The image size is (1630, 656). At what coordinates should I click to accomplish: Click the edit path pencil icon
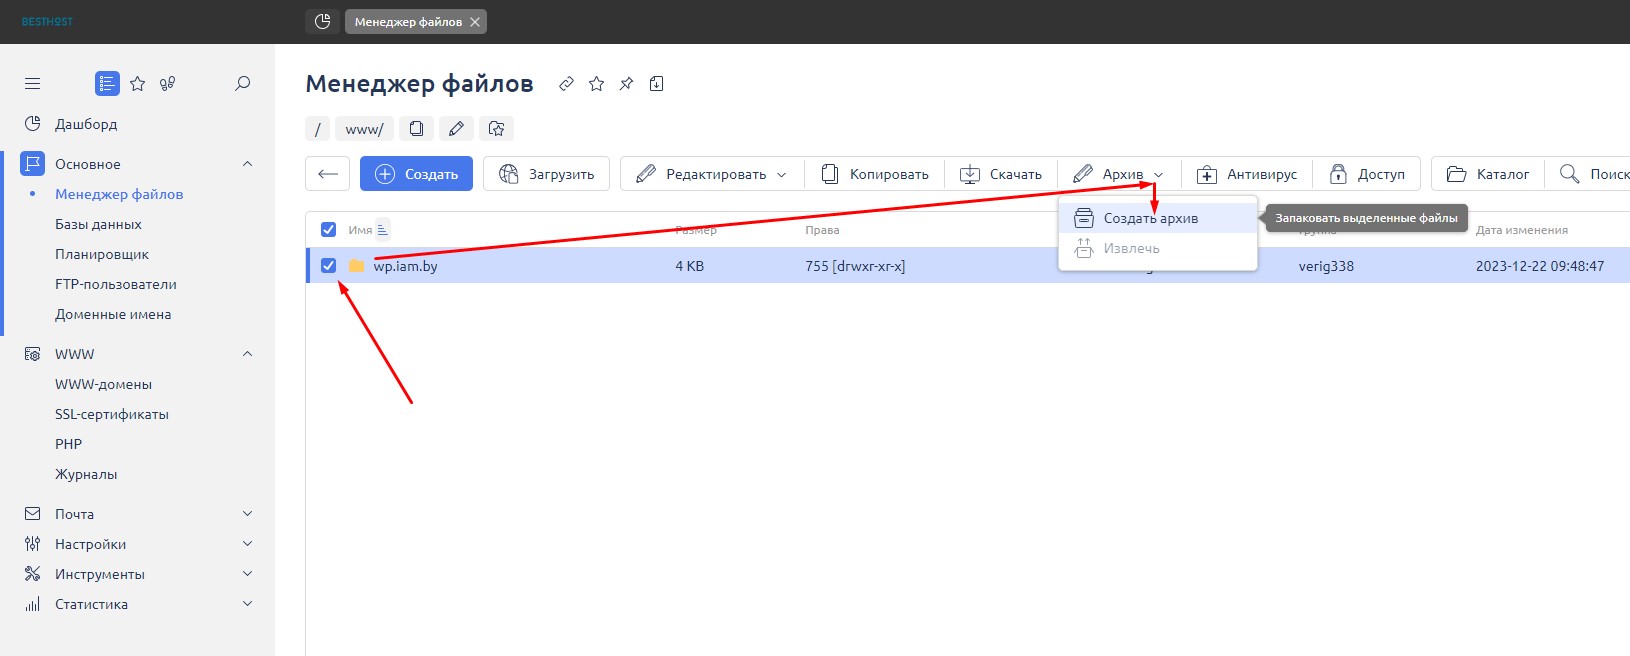(x=456, y=129)
